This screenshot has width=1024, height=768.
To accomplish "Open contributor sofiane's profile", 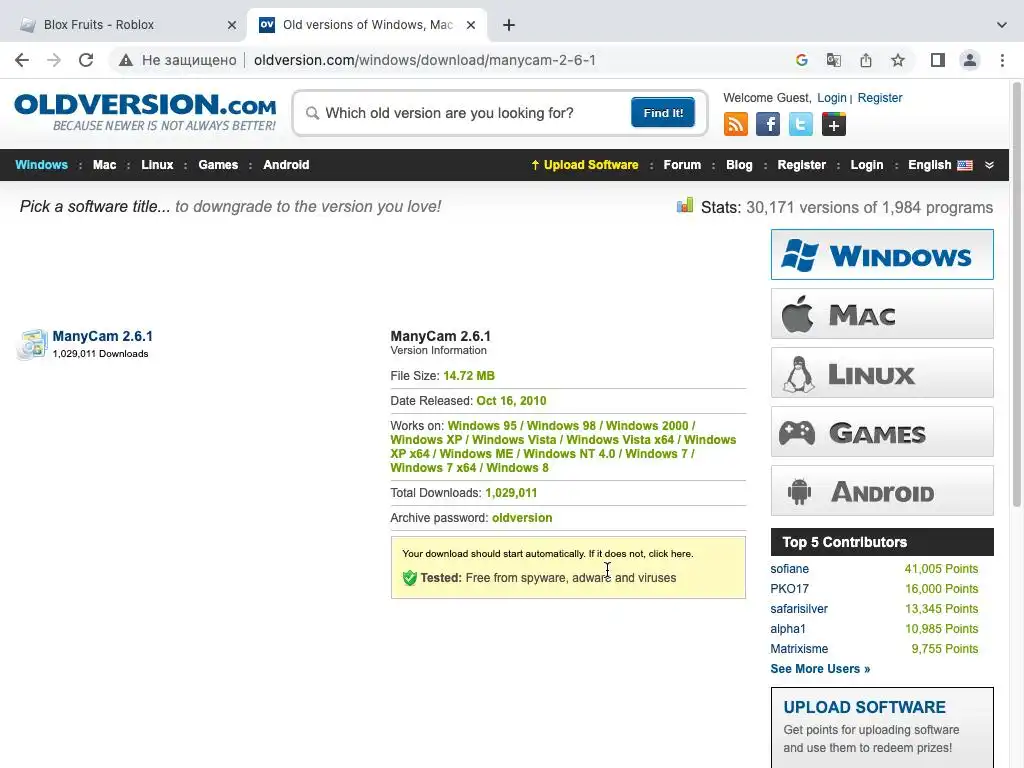I will pyautogui.click(x=790, y=569).
